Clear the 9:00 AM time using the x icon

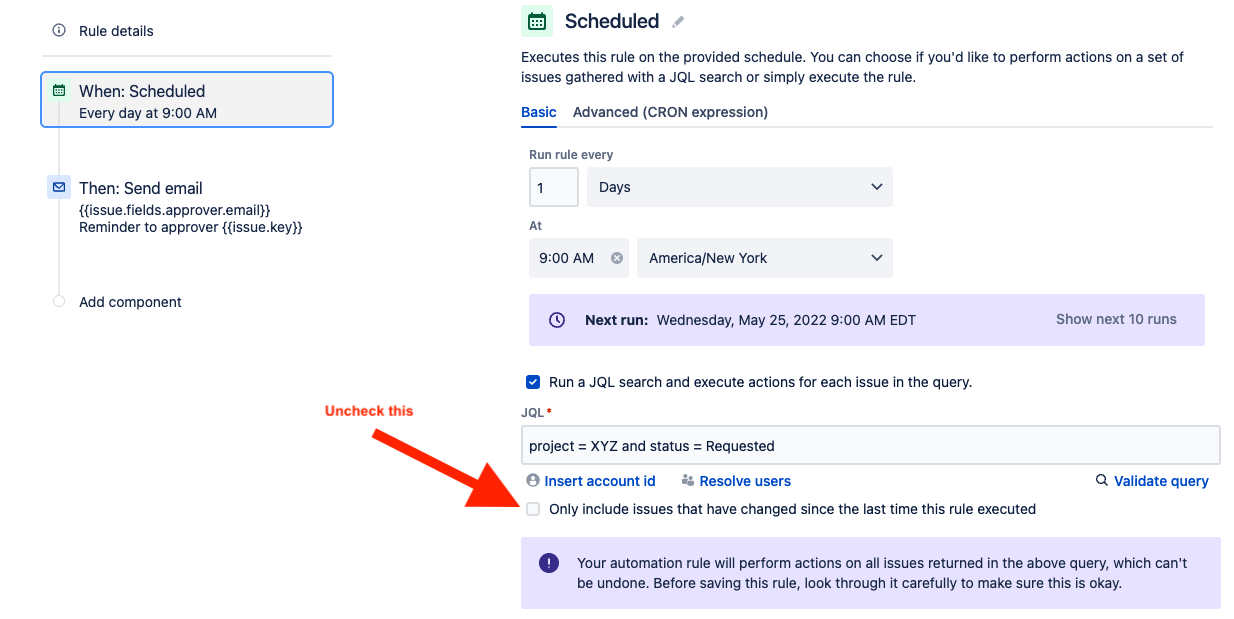click(617, 258)
